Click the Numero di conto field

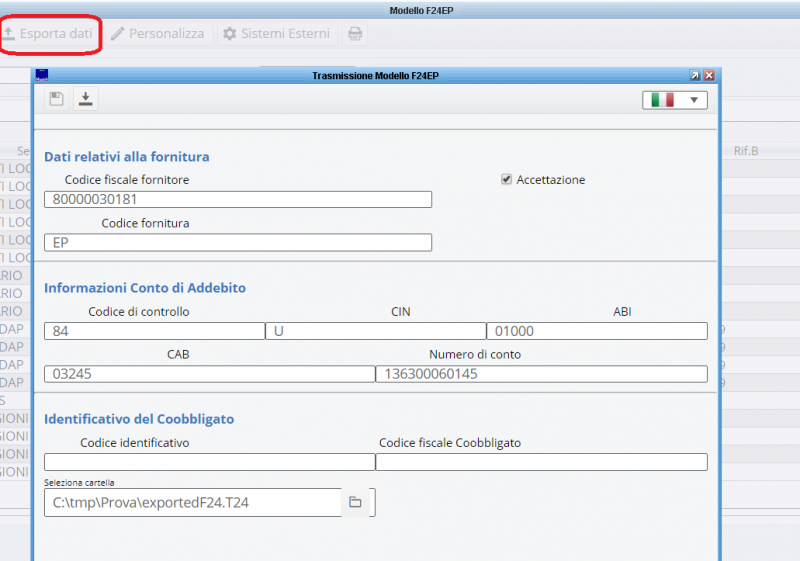[540, 374]
